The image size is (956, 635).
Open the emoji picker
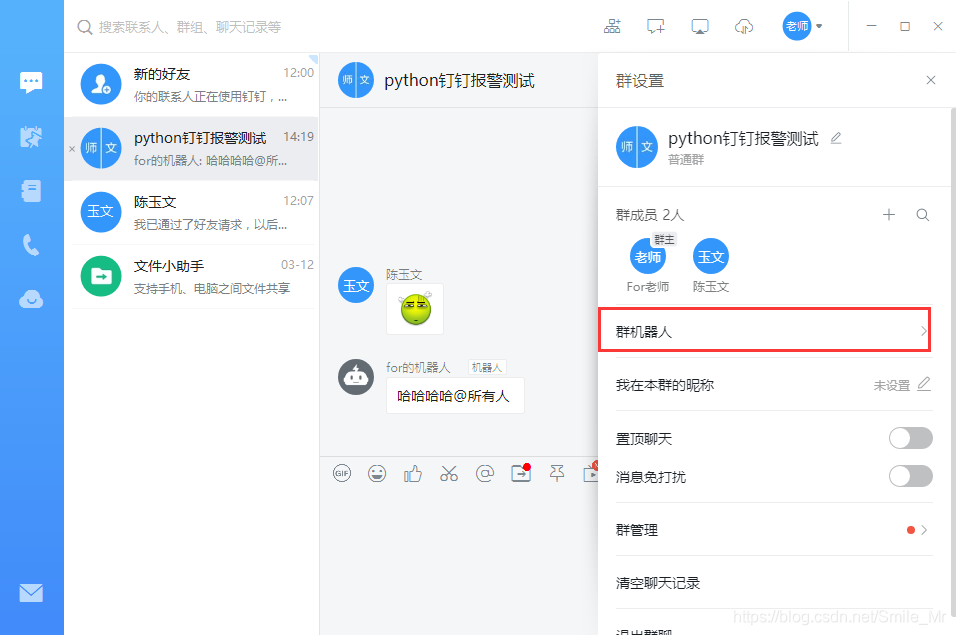pyautogui.click(x=377, y=473)
